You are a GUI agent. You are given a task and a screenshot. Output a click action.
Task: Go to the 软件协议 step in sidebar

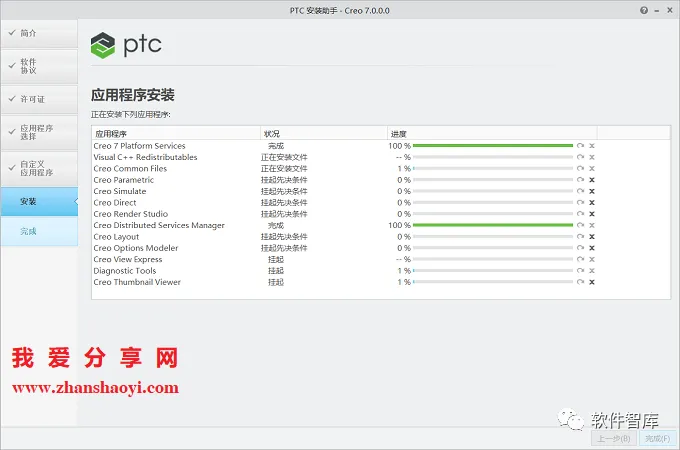tap(39, 66)
